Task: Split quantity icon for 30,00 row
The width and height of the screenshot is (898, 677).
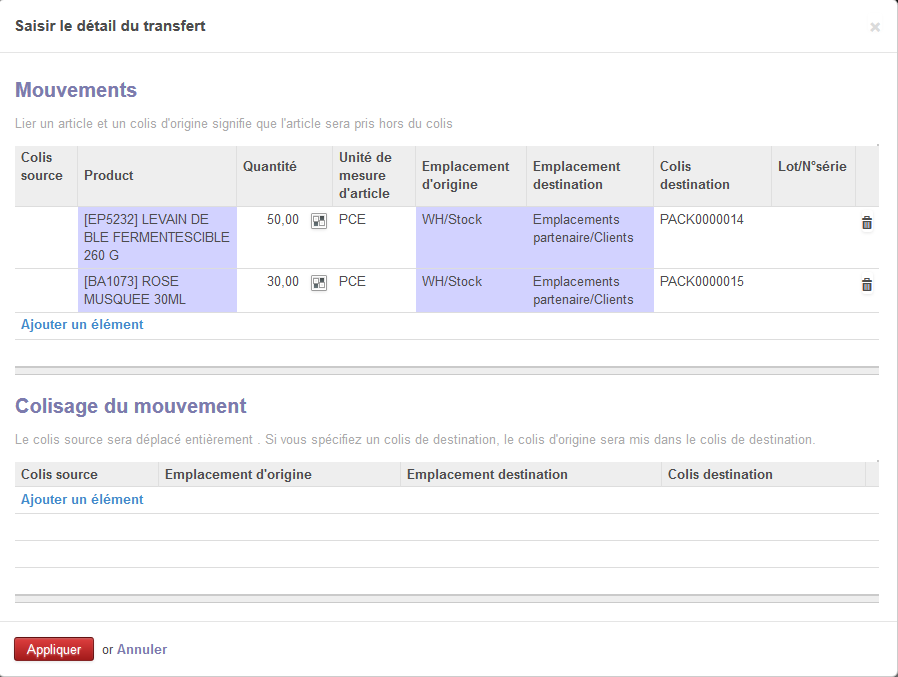Action: tap(319, 283)
